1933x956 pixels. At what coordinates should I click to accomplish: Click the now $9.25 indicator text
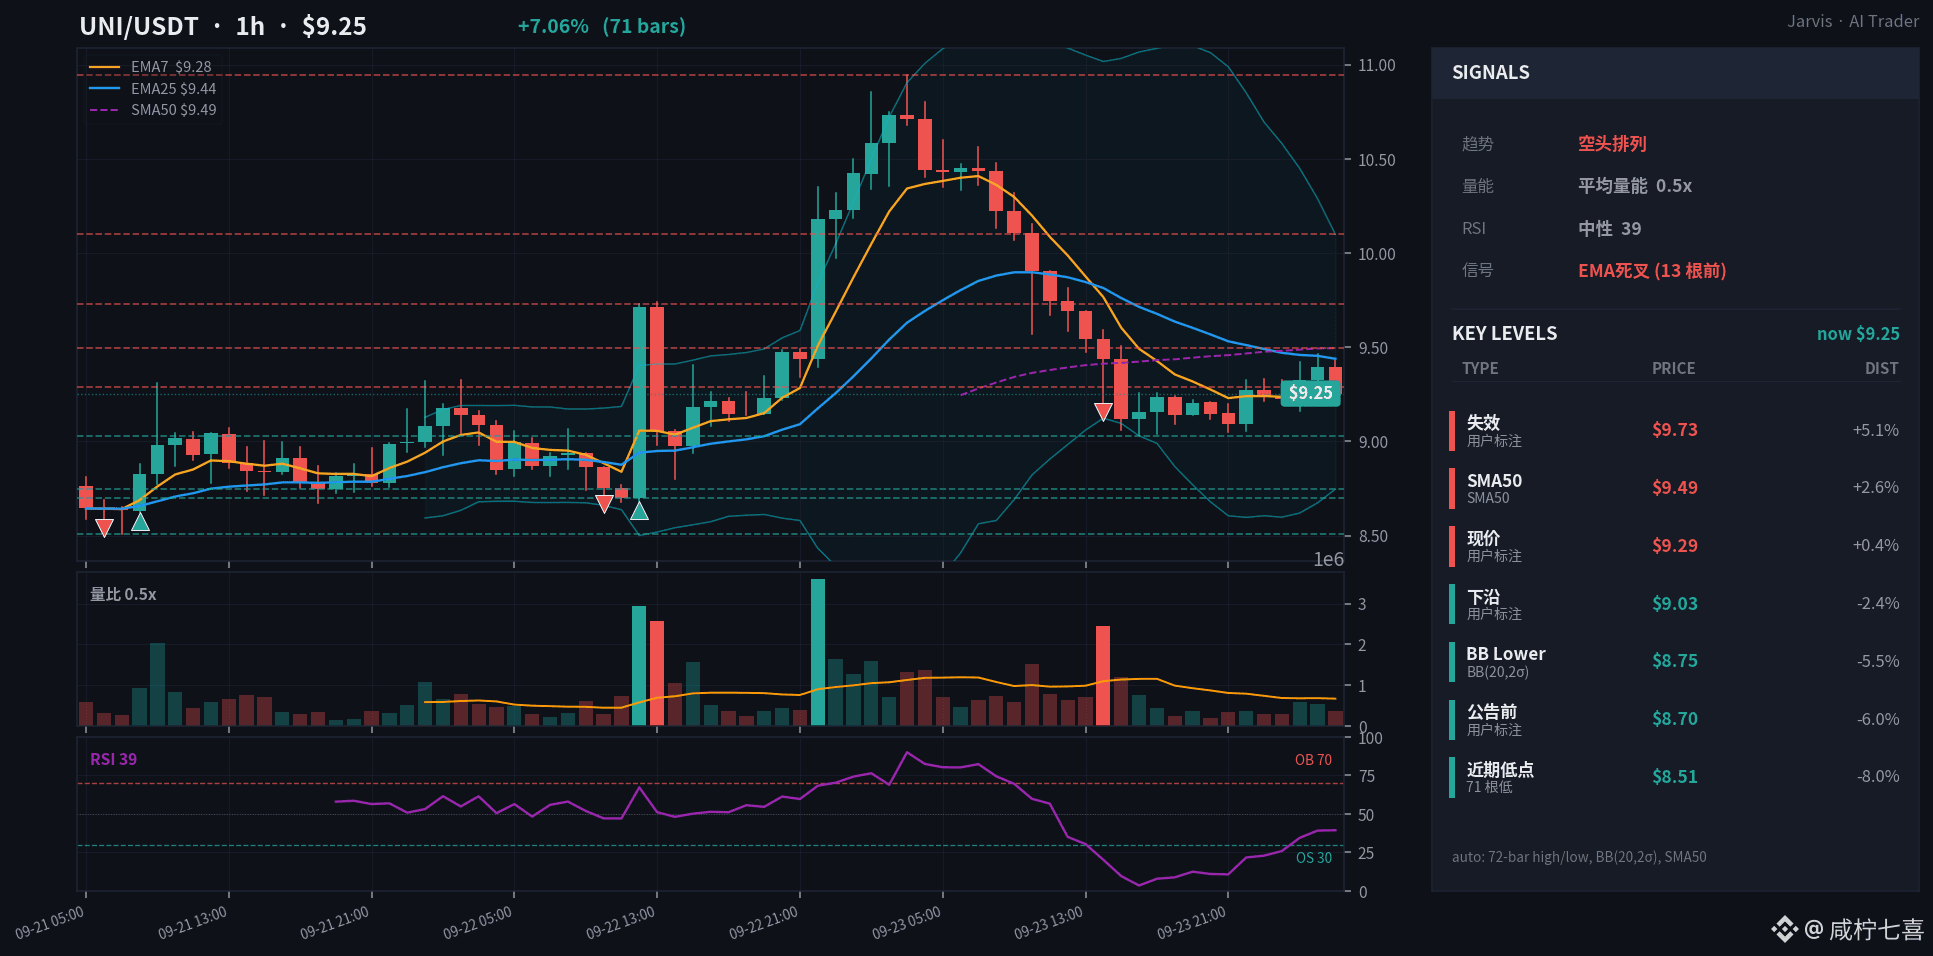[1858, 334]
